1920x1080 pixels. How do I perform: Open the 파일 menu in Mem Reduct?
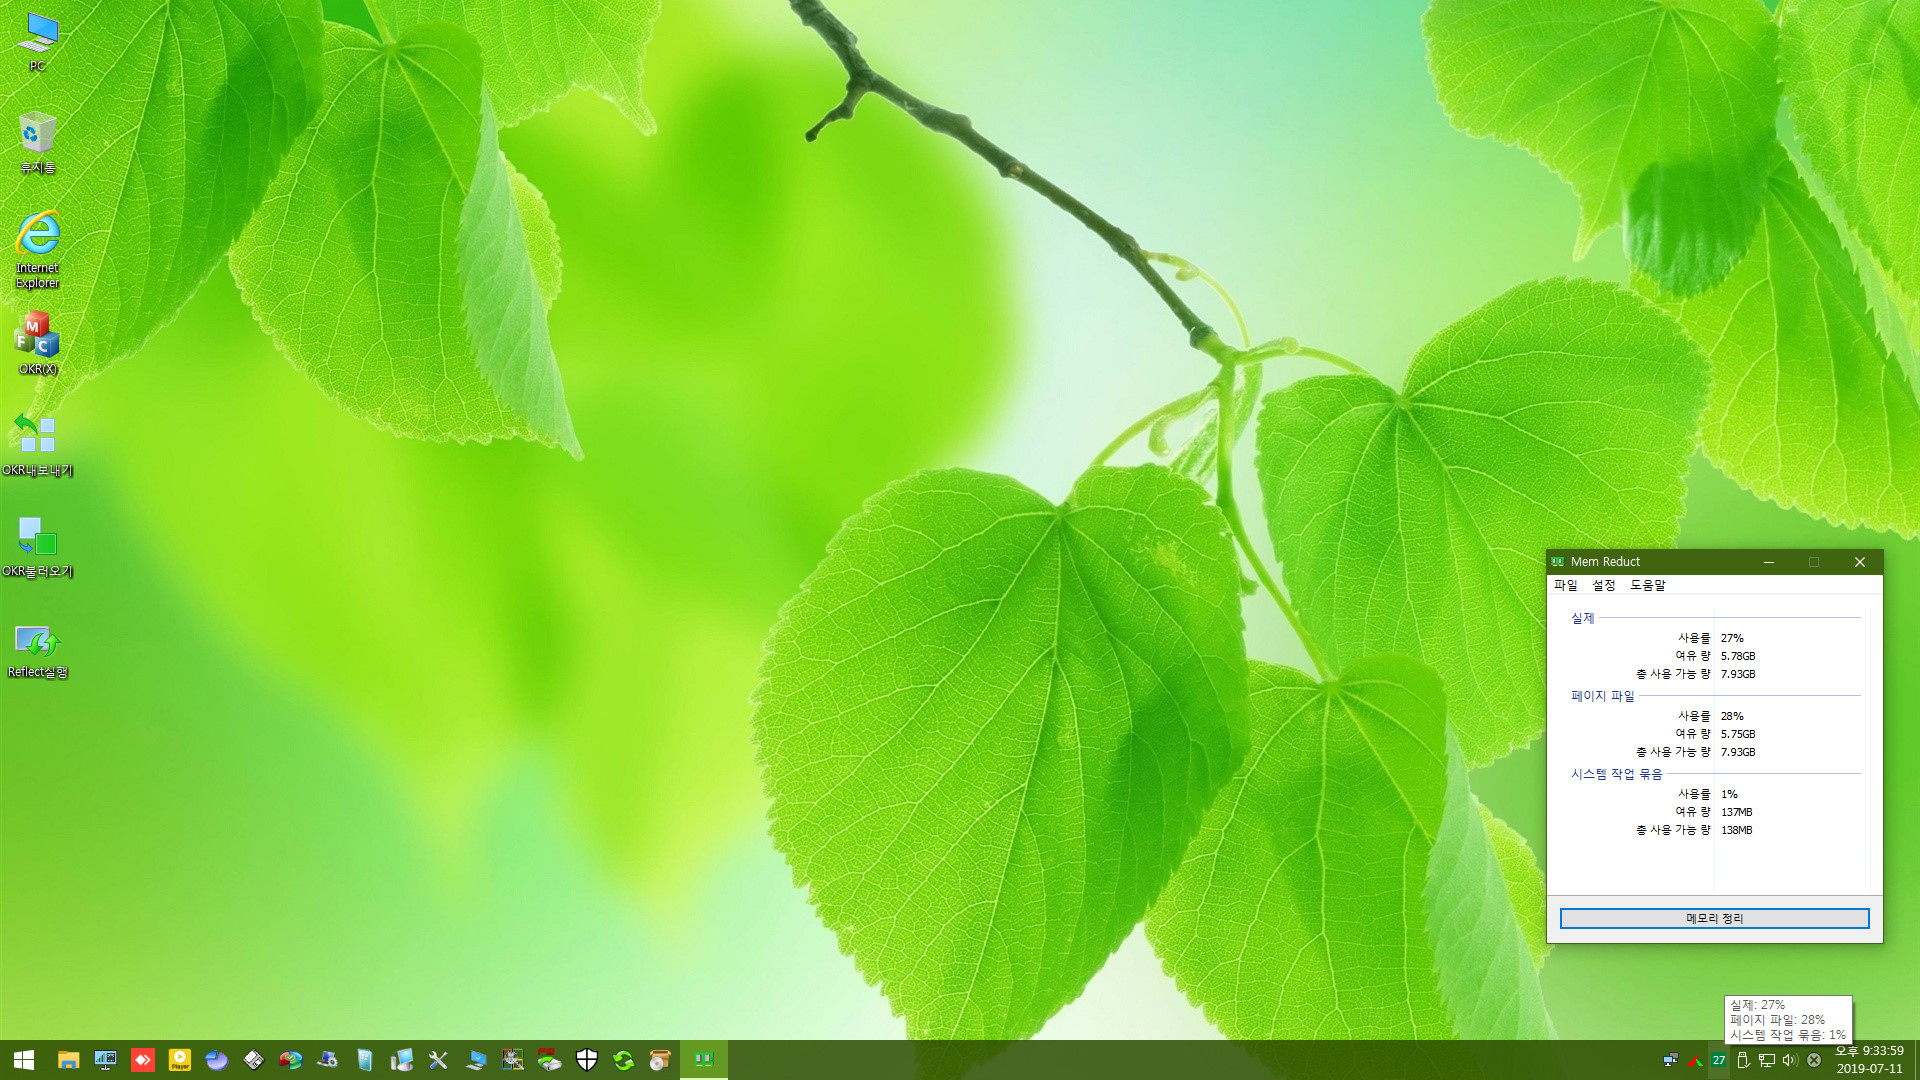click(1566, 585)
